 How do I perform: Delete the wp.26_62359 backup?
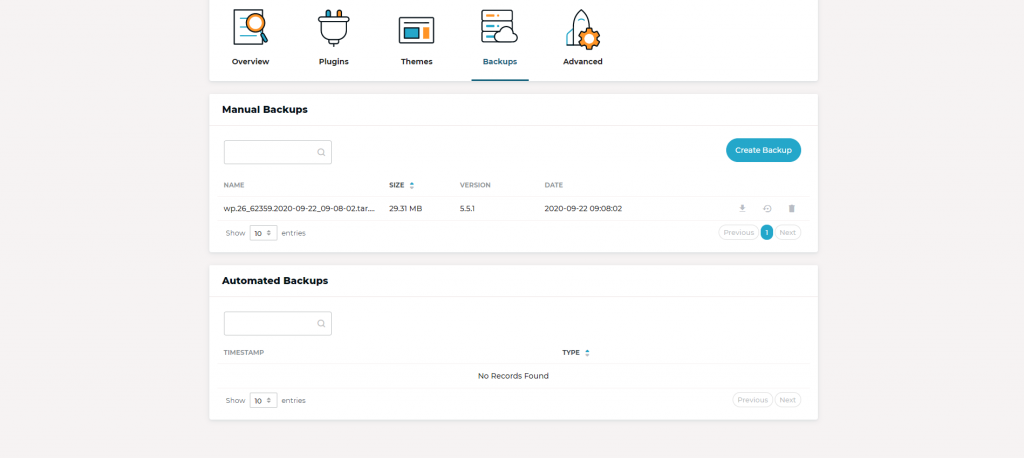(792, 208)
